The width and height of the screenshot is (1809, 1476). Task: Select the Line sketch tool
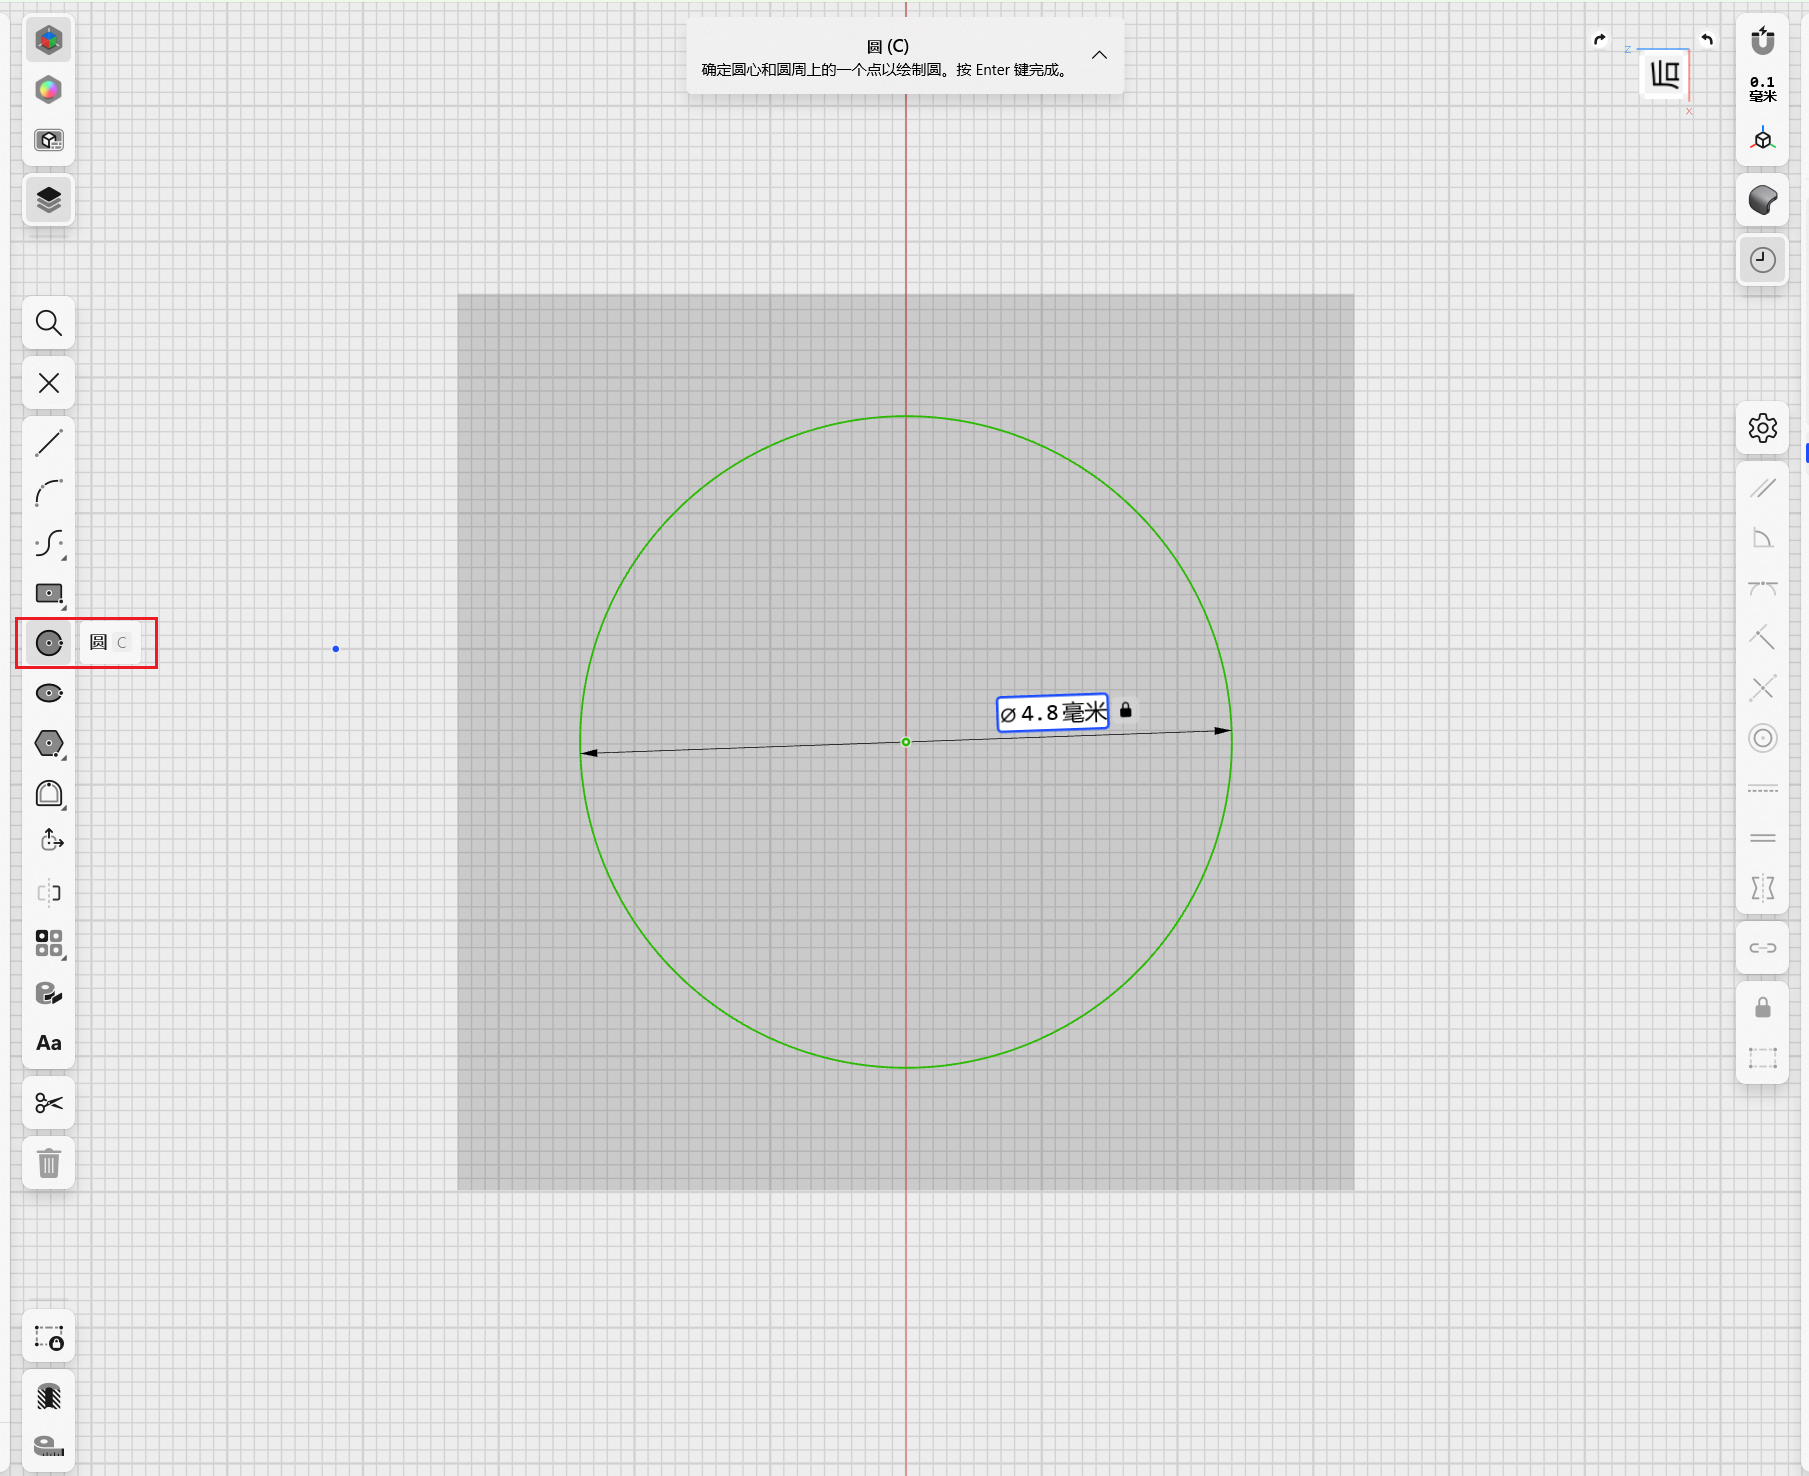tap(49, 443)
